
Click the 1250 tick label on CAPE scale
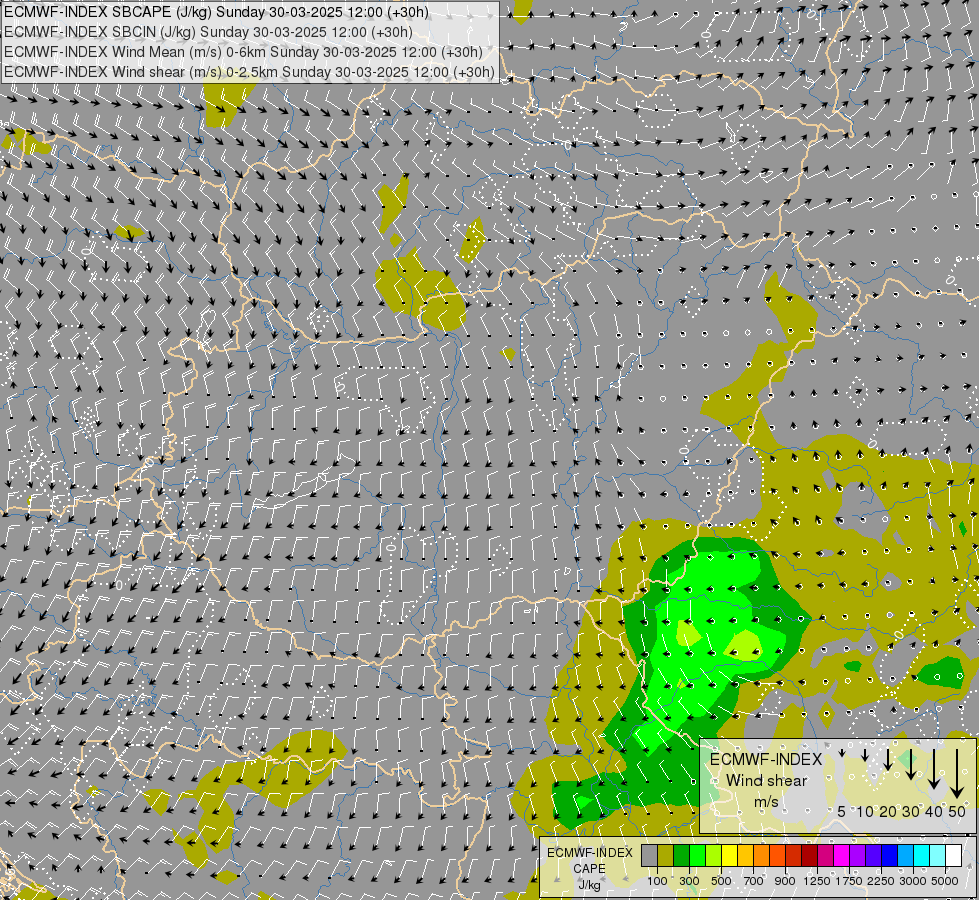[817, 881]
